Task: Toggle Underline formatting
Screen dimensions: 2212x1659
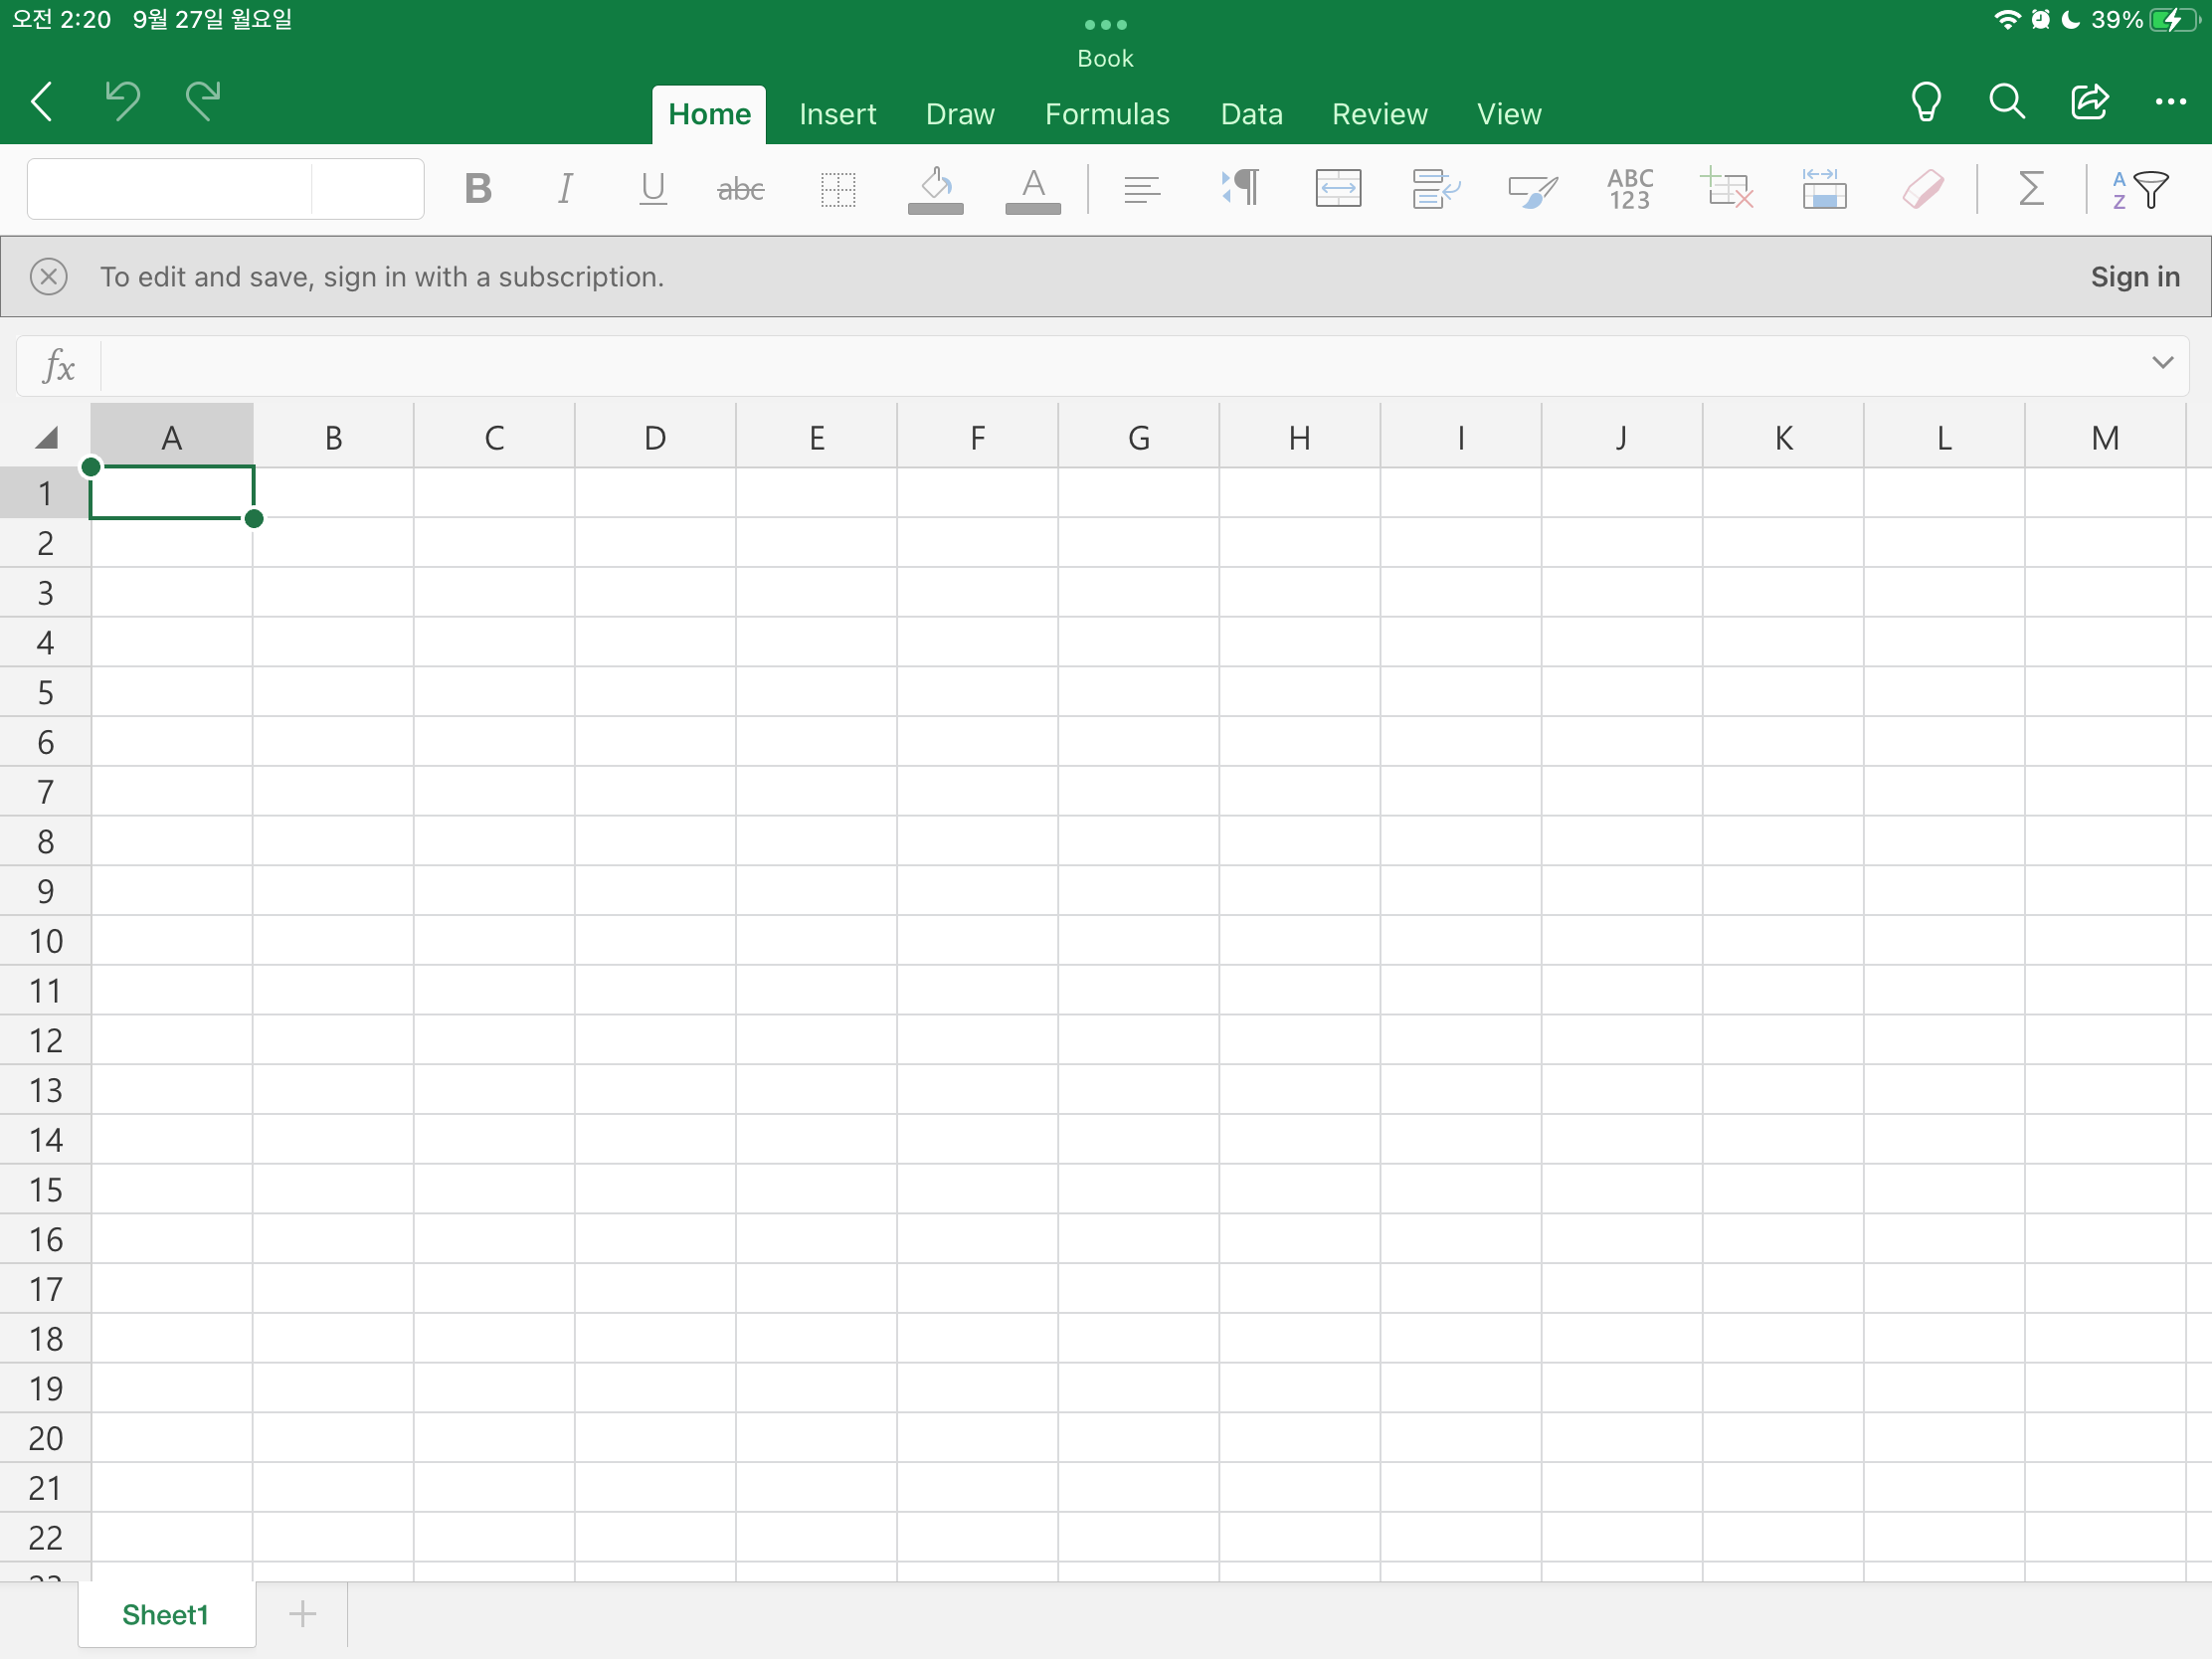Action: [x=653, y=188]
